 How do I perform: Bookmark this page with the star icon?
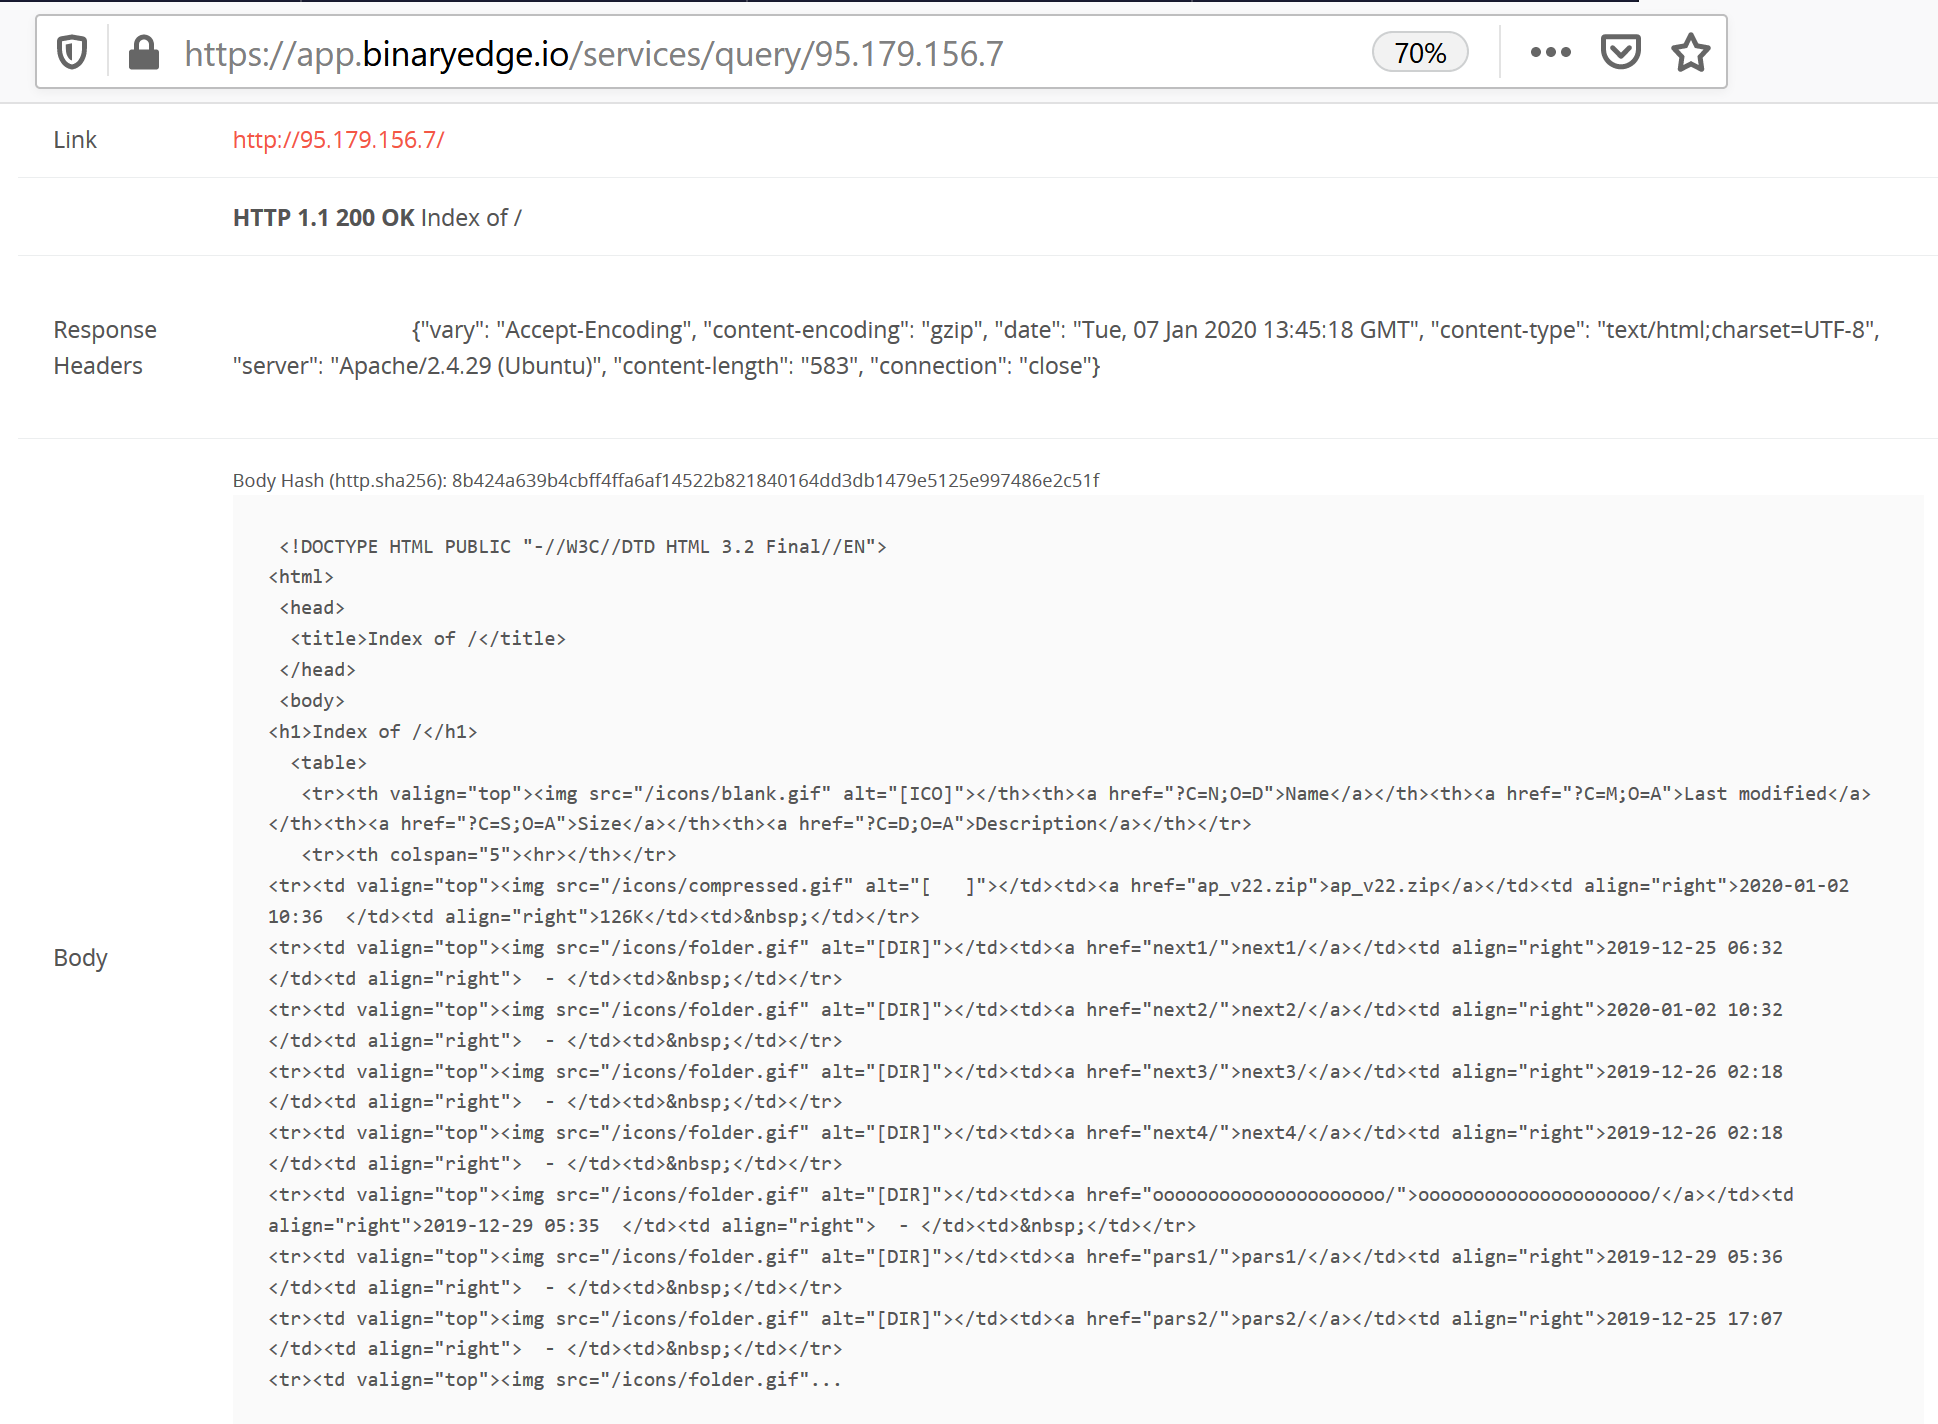[x=1690, y=53]
